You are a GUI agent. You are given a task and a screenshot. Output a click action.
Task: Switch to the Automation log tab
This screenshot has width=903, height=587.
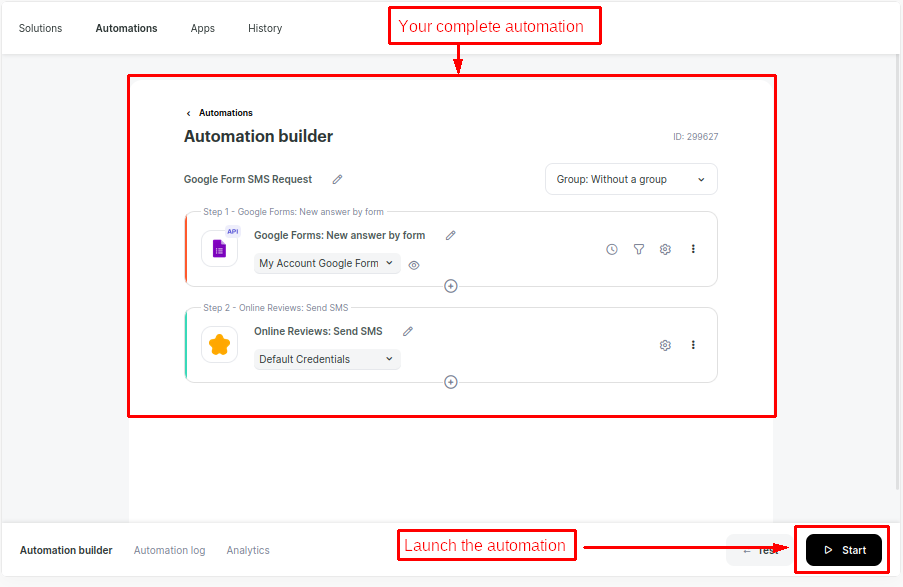[x=169, y=550]
